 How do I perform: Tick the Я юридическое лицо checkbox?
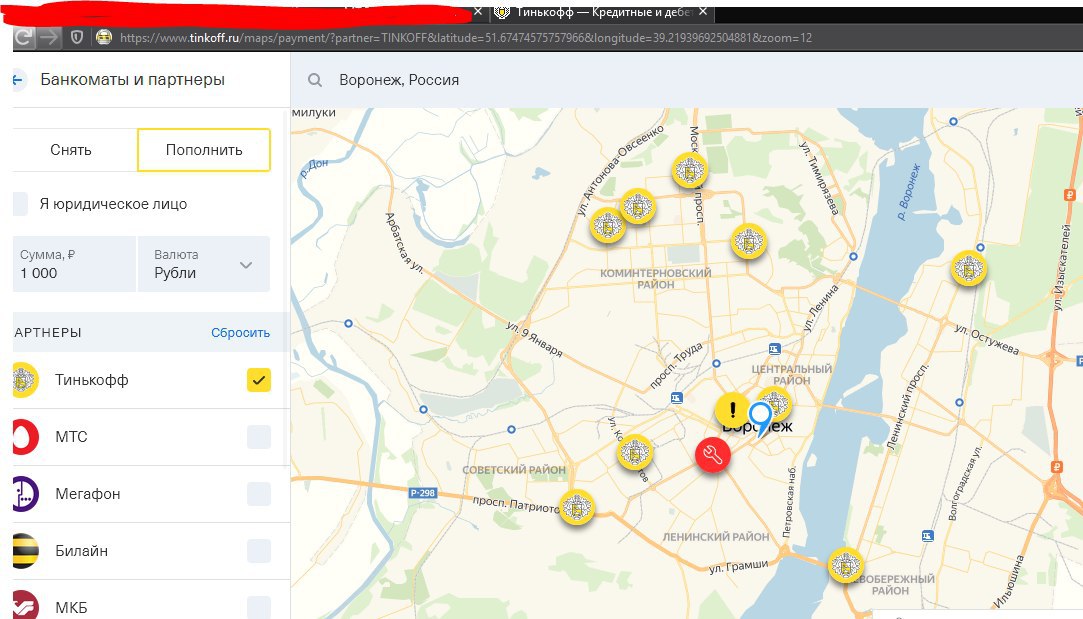pyautogui.click(x=20, y=204)
